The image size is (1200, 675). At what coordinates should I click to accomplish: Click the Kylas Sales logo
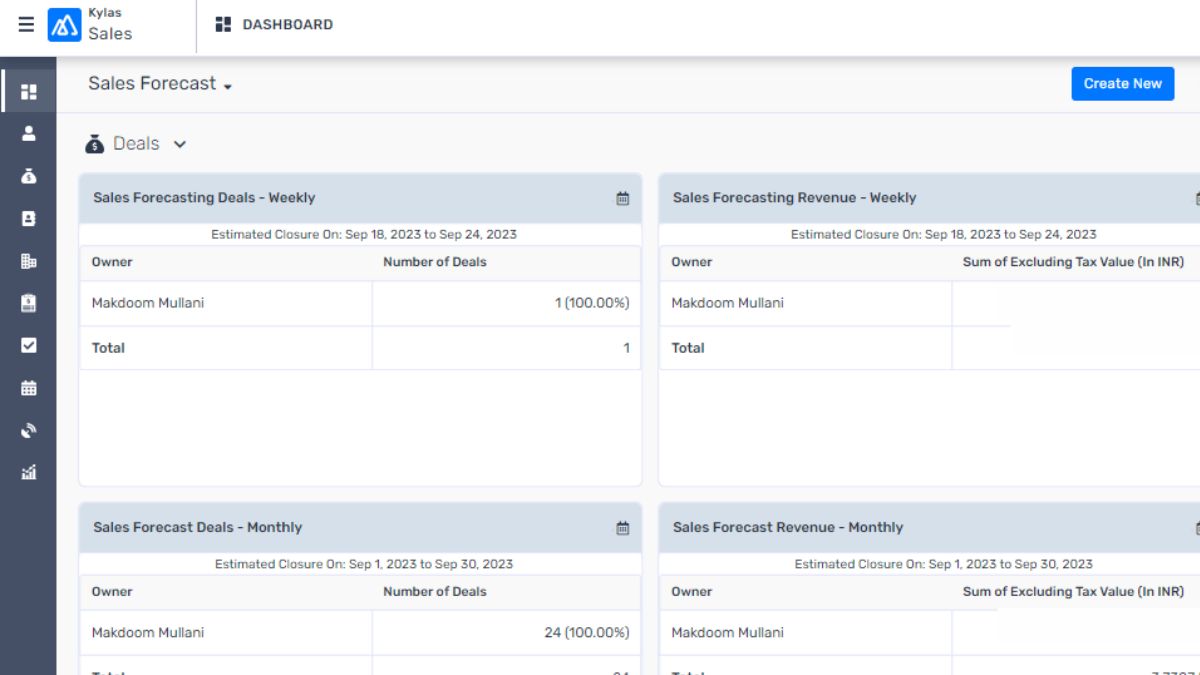tap(65, 25)
